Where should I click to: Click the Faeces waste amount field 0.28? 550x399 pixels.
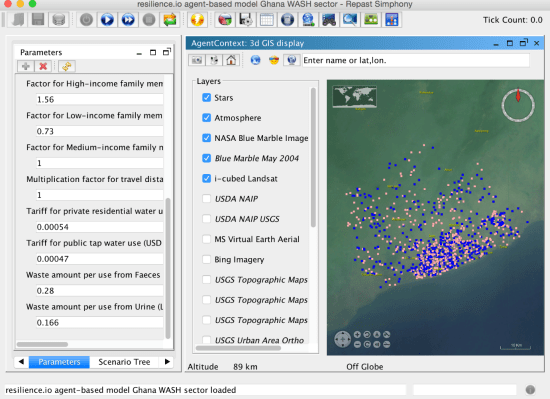coord(100,291)
